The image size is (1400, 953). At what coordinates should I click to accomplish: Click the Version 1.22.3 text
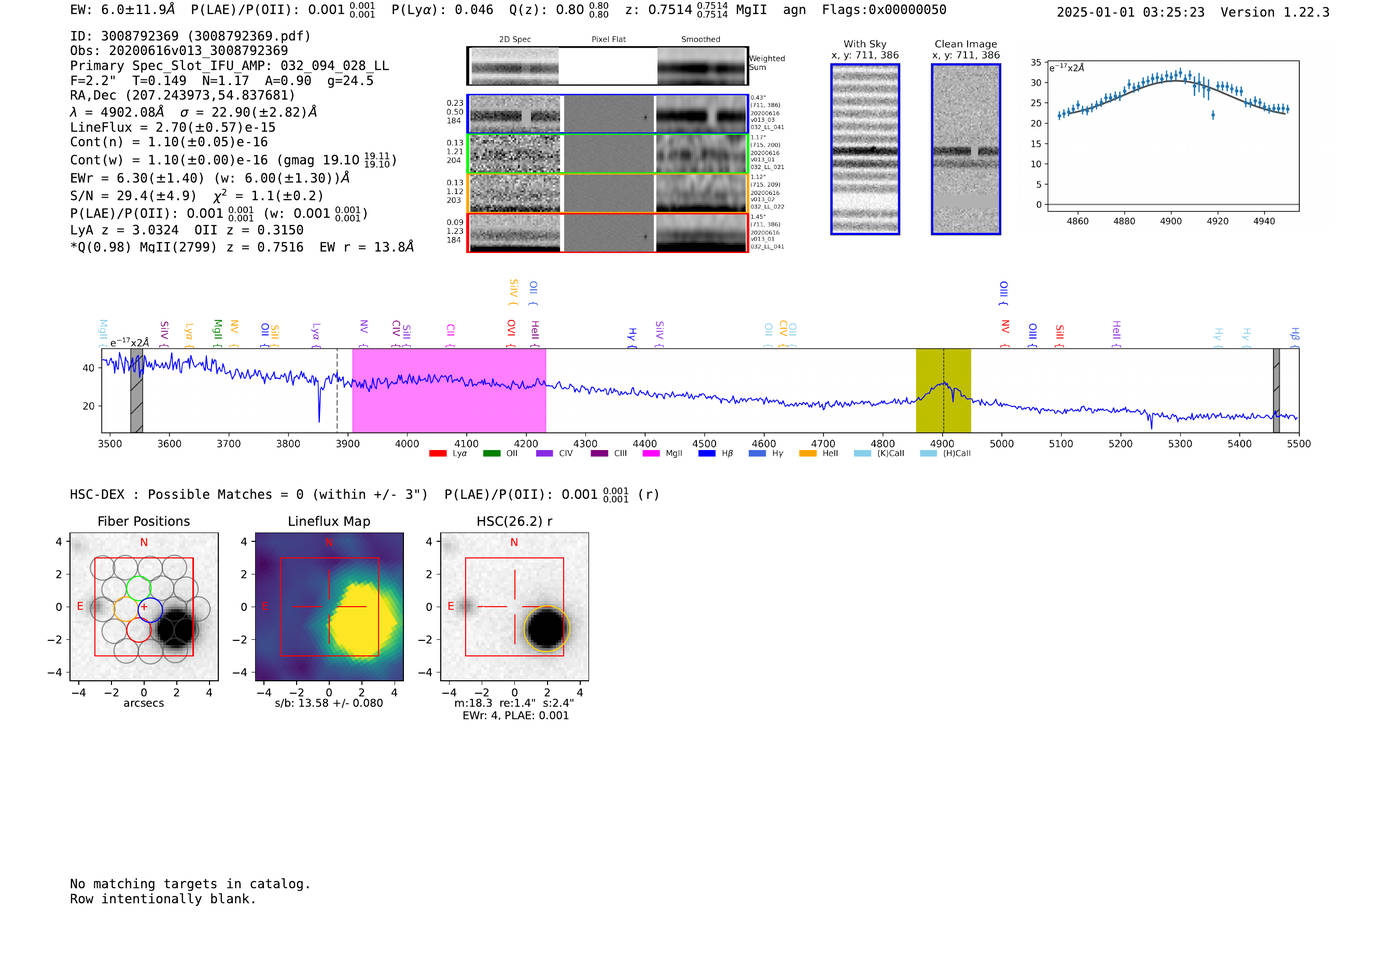[x=1275, y=13]
